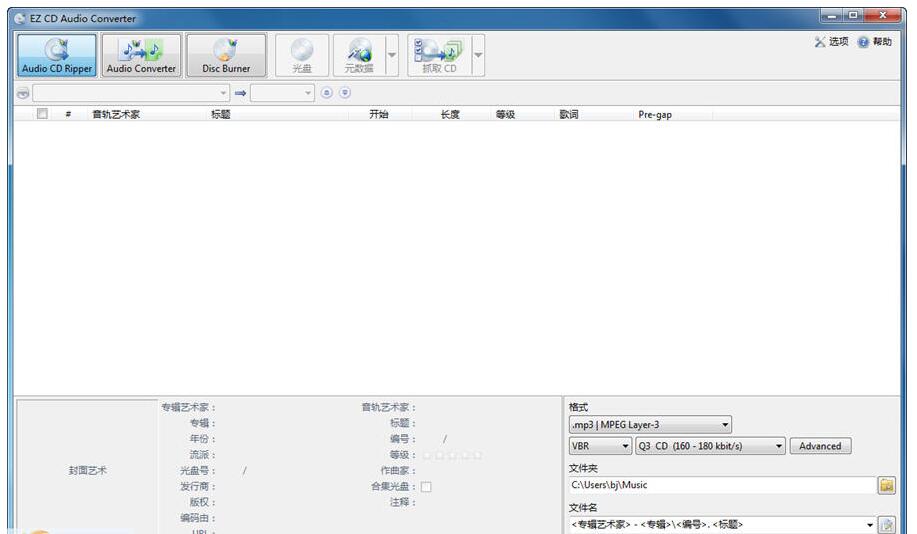Click the 元数据 metadata icon

point(358,56)
